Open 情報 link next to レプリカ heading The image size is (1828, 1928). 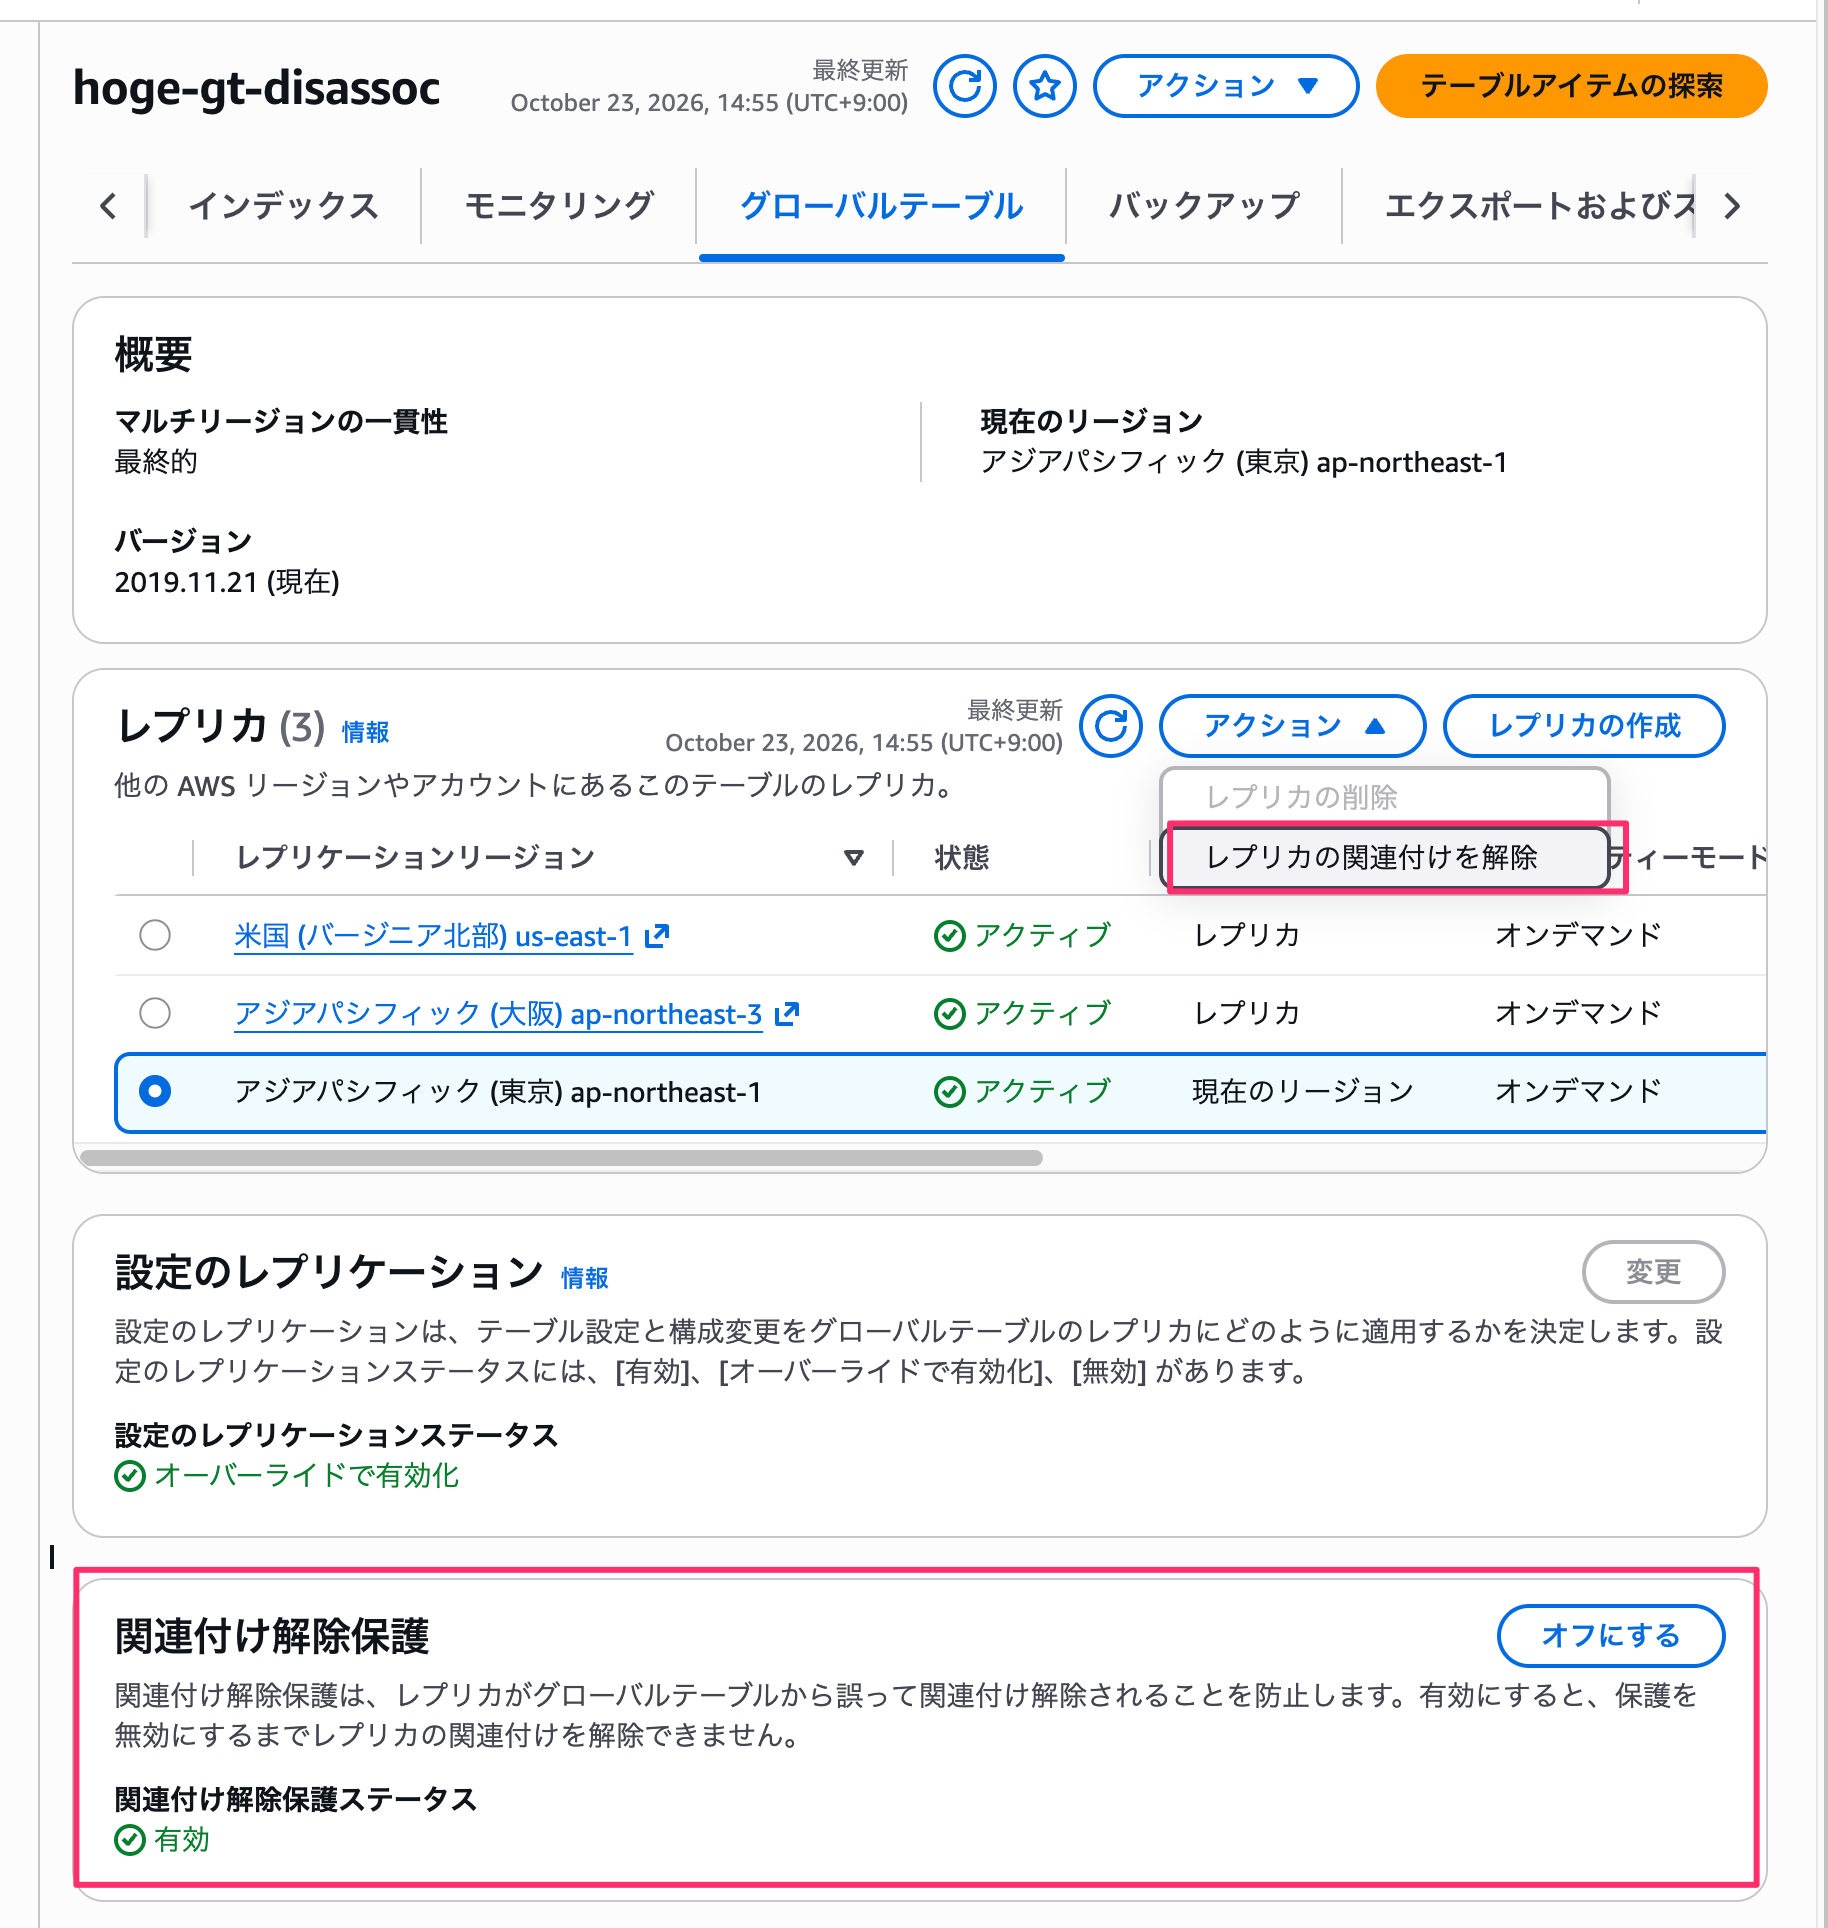click(x=365, y=733)
